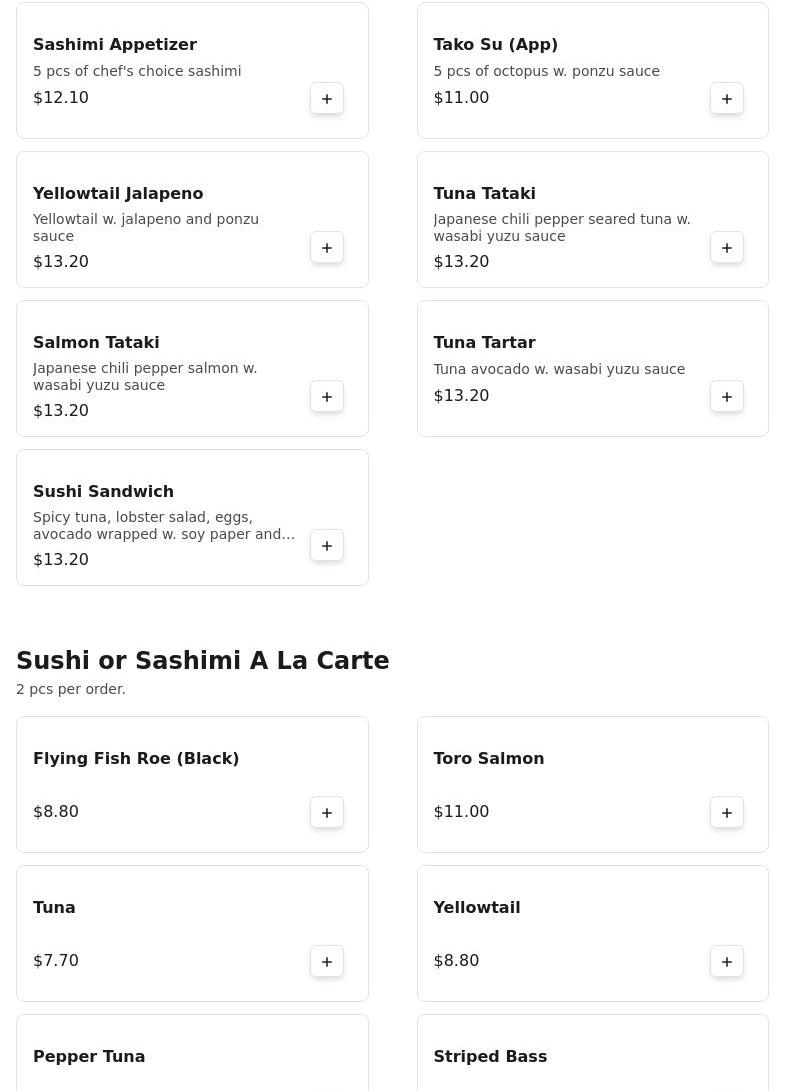Click plus icon for Yellowtail Jalapeno
The width and height of the screenshot is (785, 1091).
coord(327,248)
